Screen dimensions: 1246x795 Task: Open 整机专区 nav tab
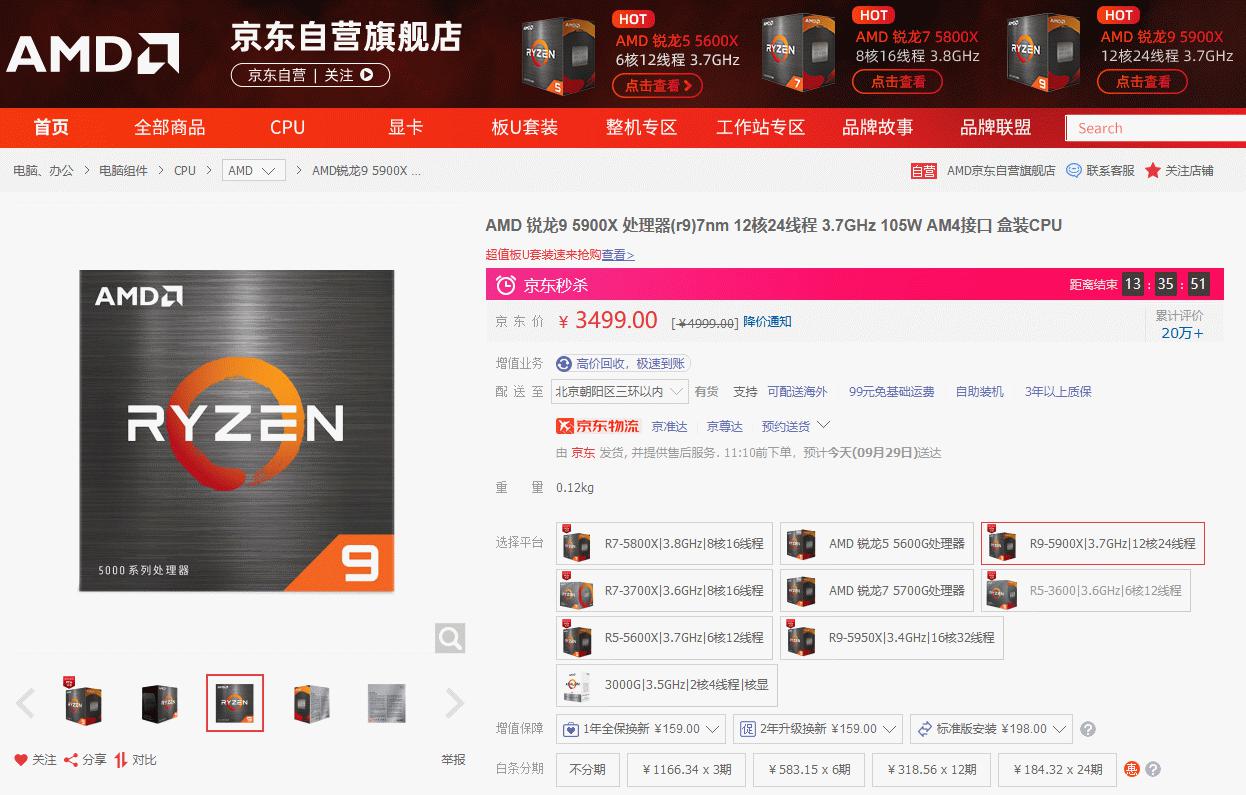641,127
